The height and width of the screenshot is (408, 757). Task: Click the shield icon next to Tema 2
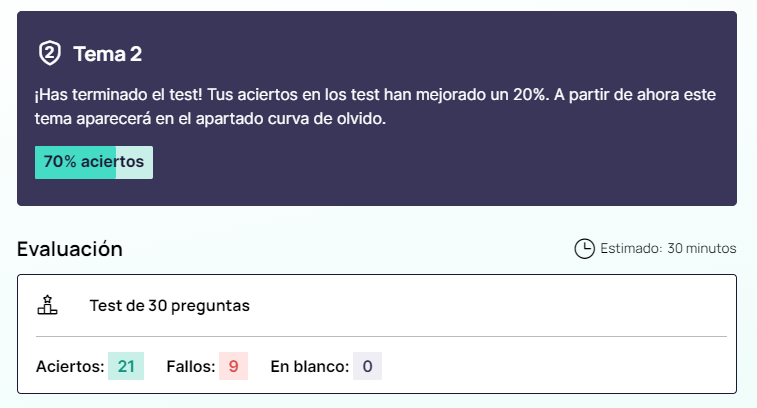[x=50, y=53]
